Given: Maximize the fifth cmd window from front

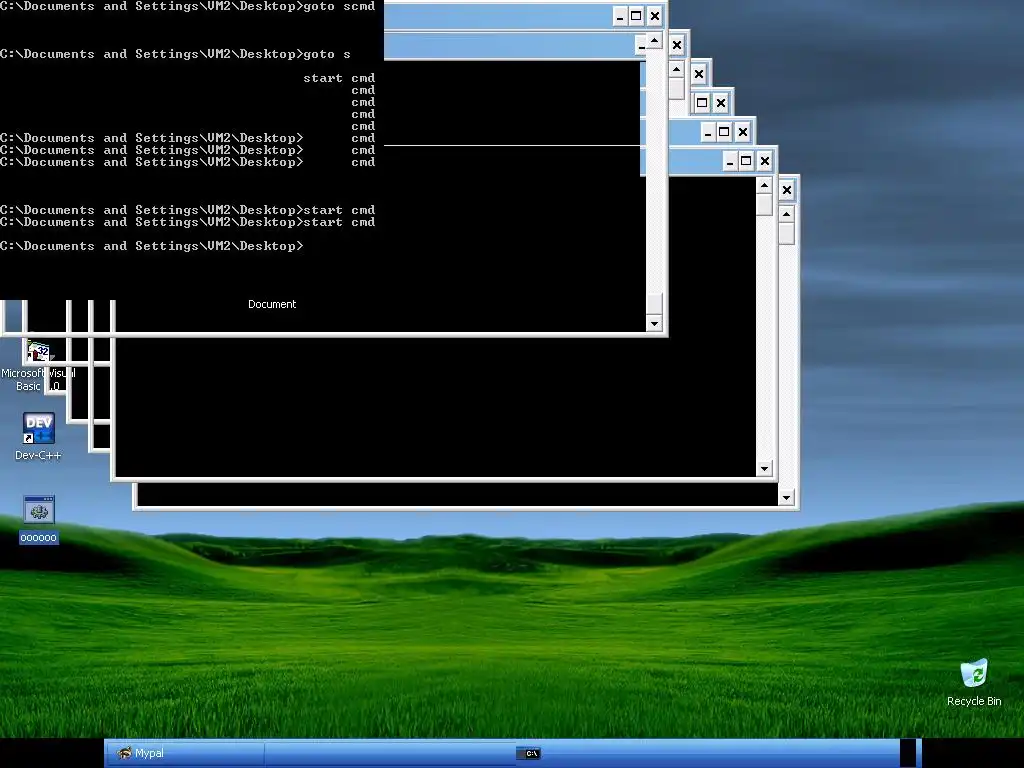Looking at the screenshot, I should 724,132.
